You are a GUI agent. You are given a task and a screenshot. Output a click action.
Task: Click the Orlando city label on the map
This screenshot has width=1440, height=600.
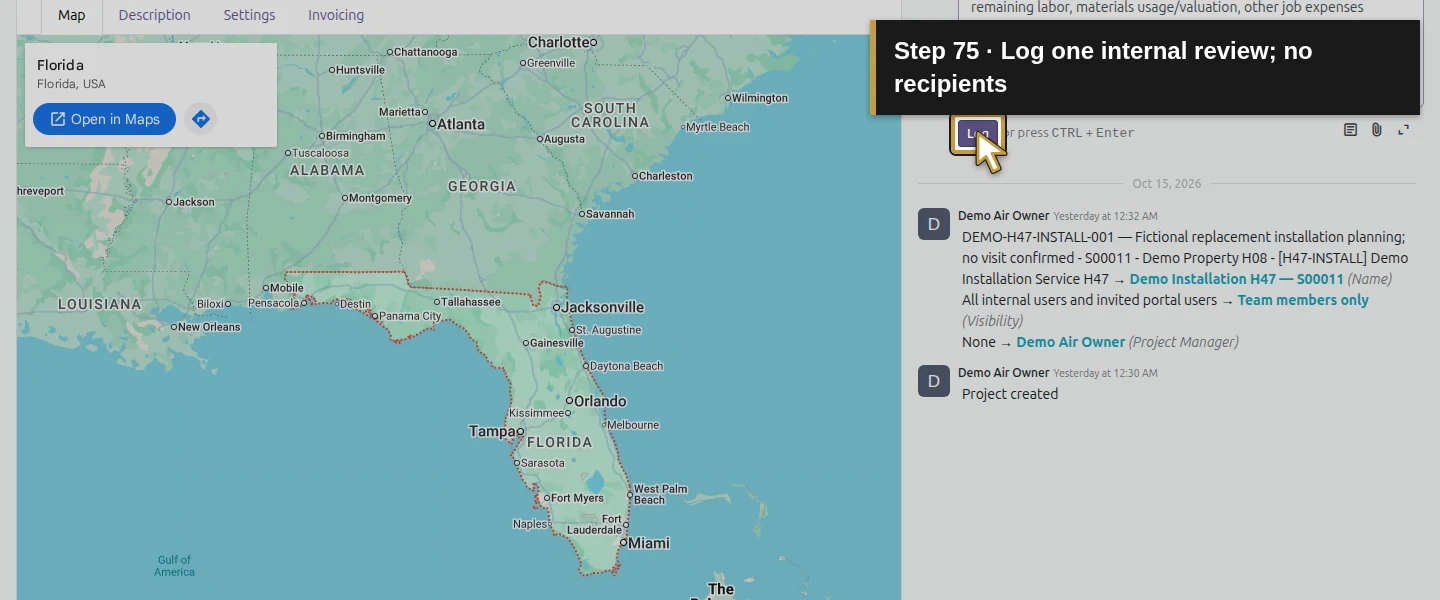click(x=600, y=401)
